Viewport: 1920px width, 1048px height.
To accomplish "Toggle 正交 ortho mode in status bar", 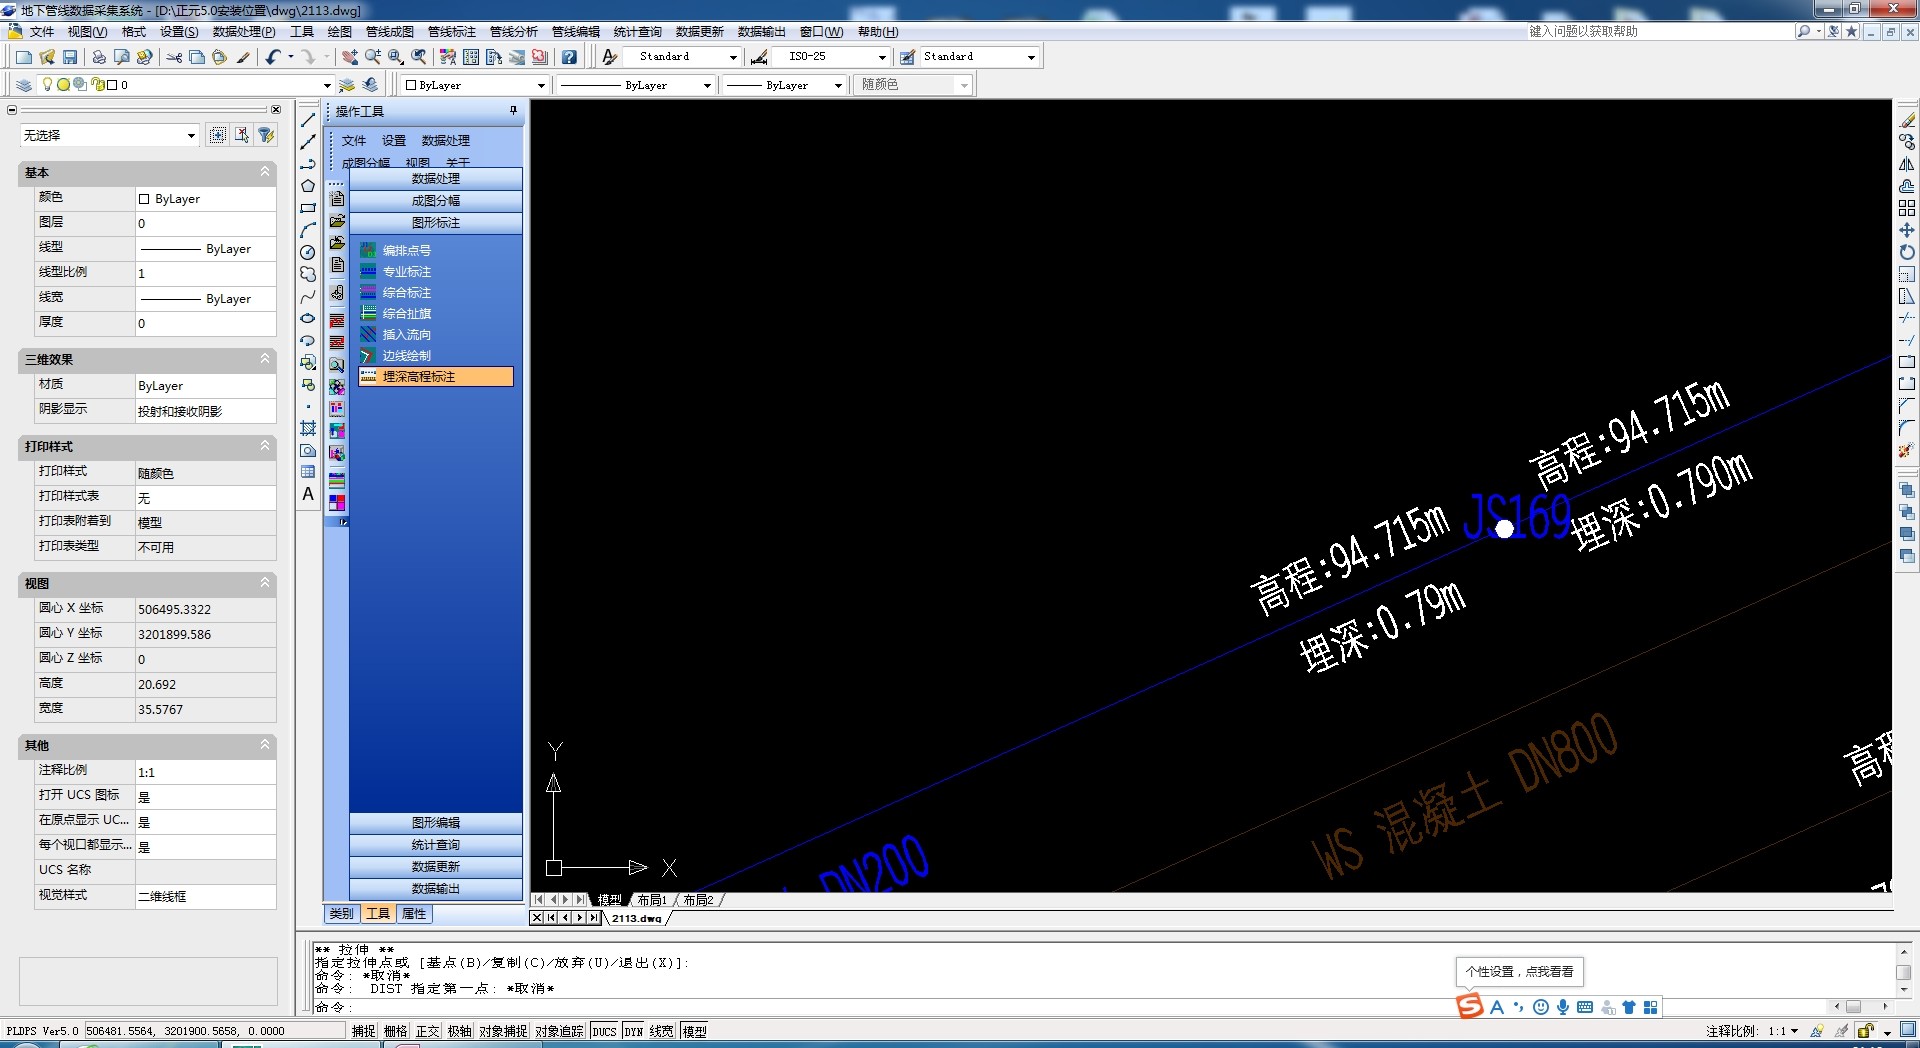I will 428,1031.
